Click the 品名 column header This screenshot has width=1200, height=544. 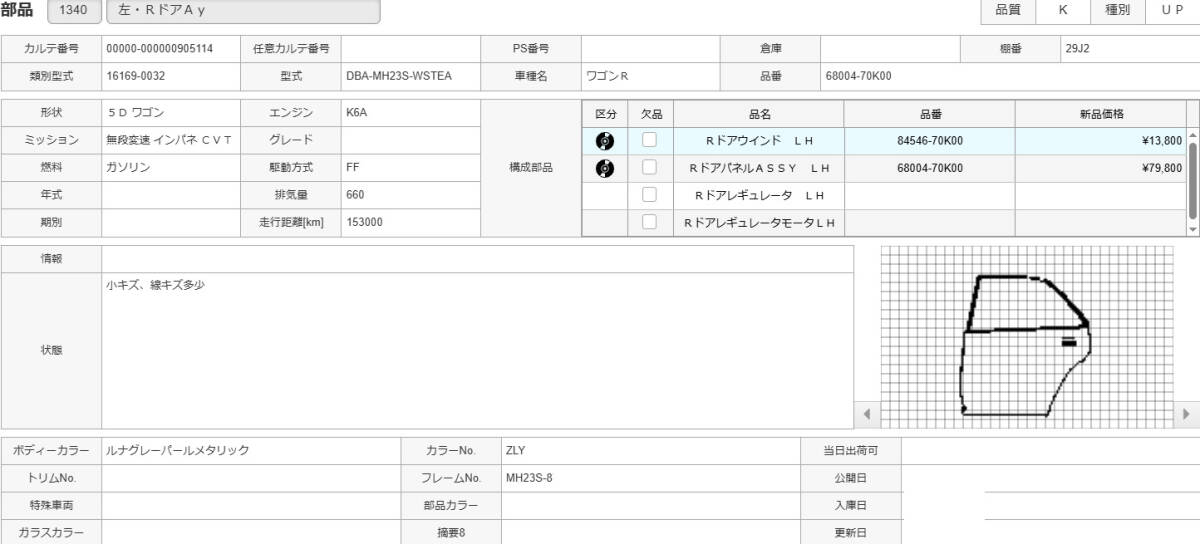(x=760, y=114)
